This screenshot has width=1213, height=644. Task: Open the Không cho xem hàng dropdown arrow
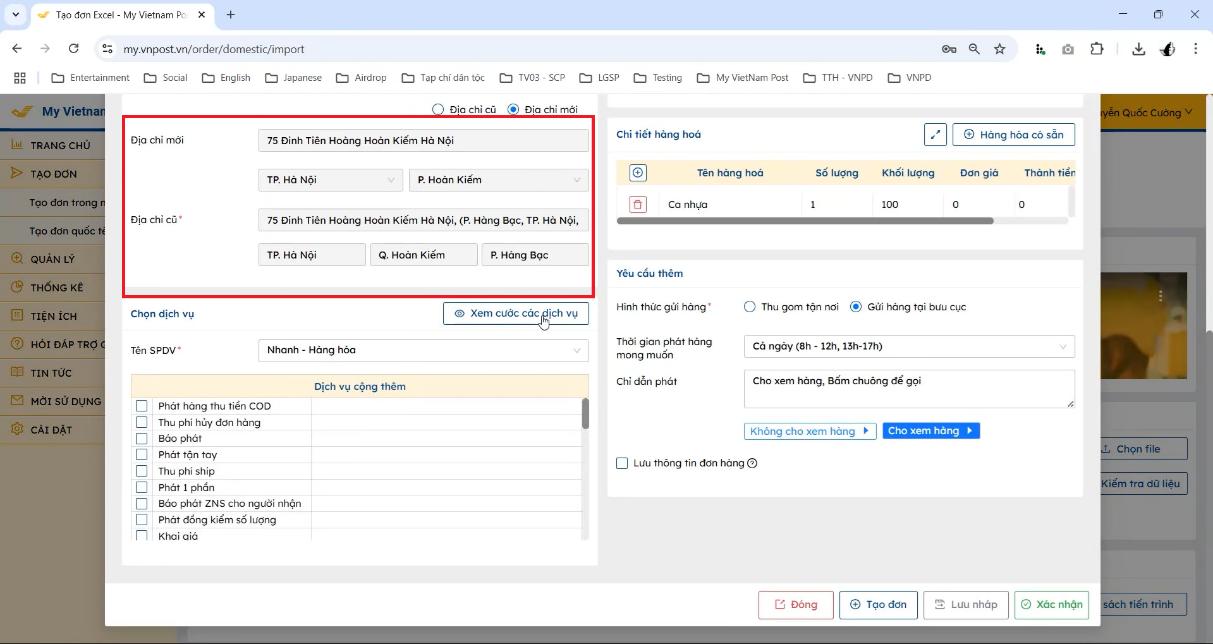click(865, 431)
